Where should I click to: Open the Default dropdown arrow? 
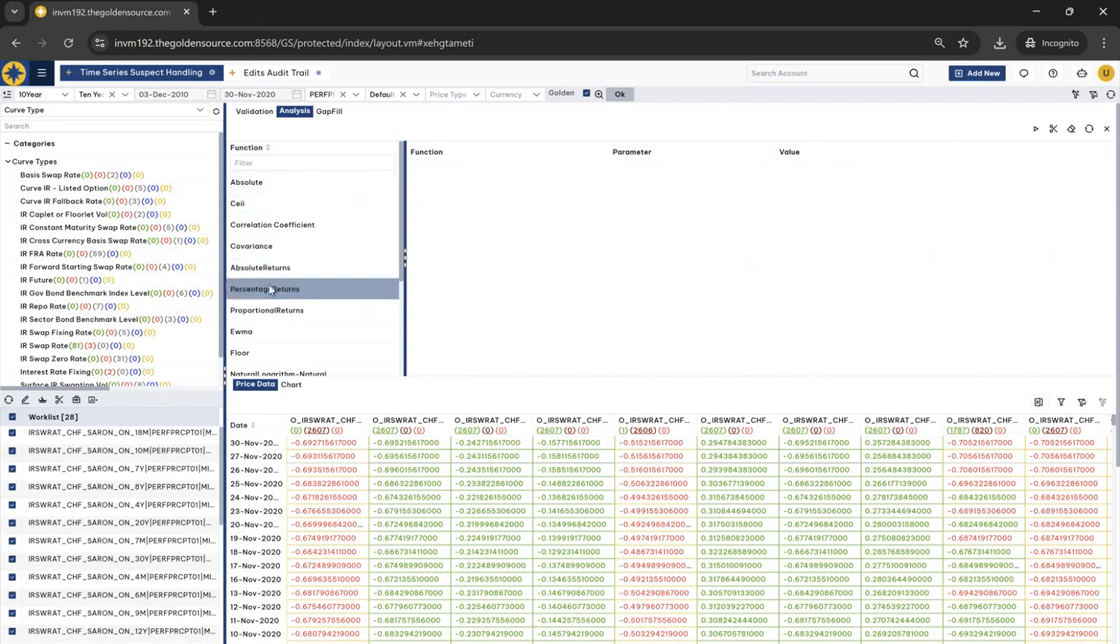coord(416,94)
